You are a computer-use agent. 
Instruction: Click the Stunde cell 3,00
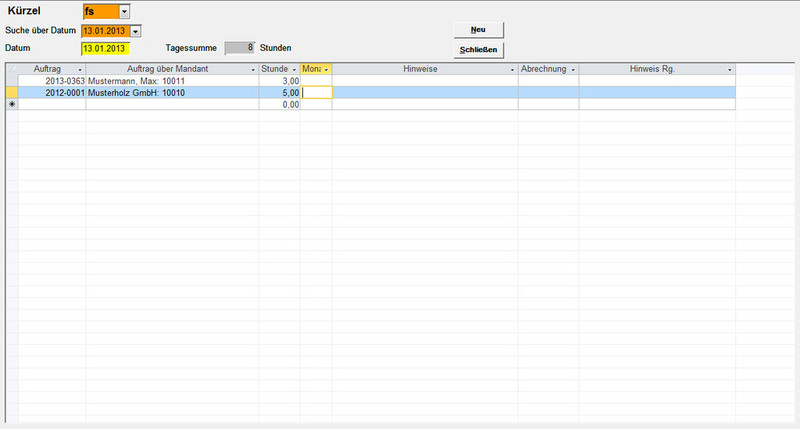280,81
